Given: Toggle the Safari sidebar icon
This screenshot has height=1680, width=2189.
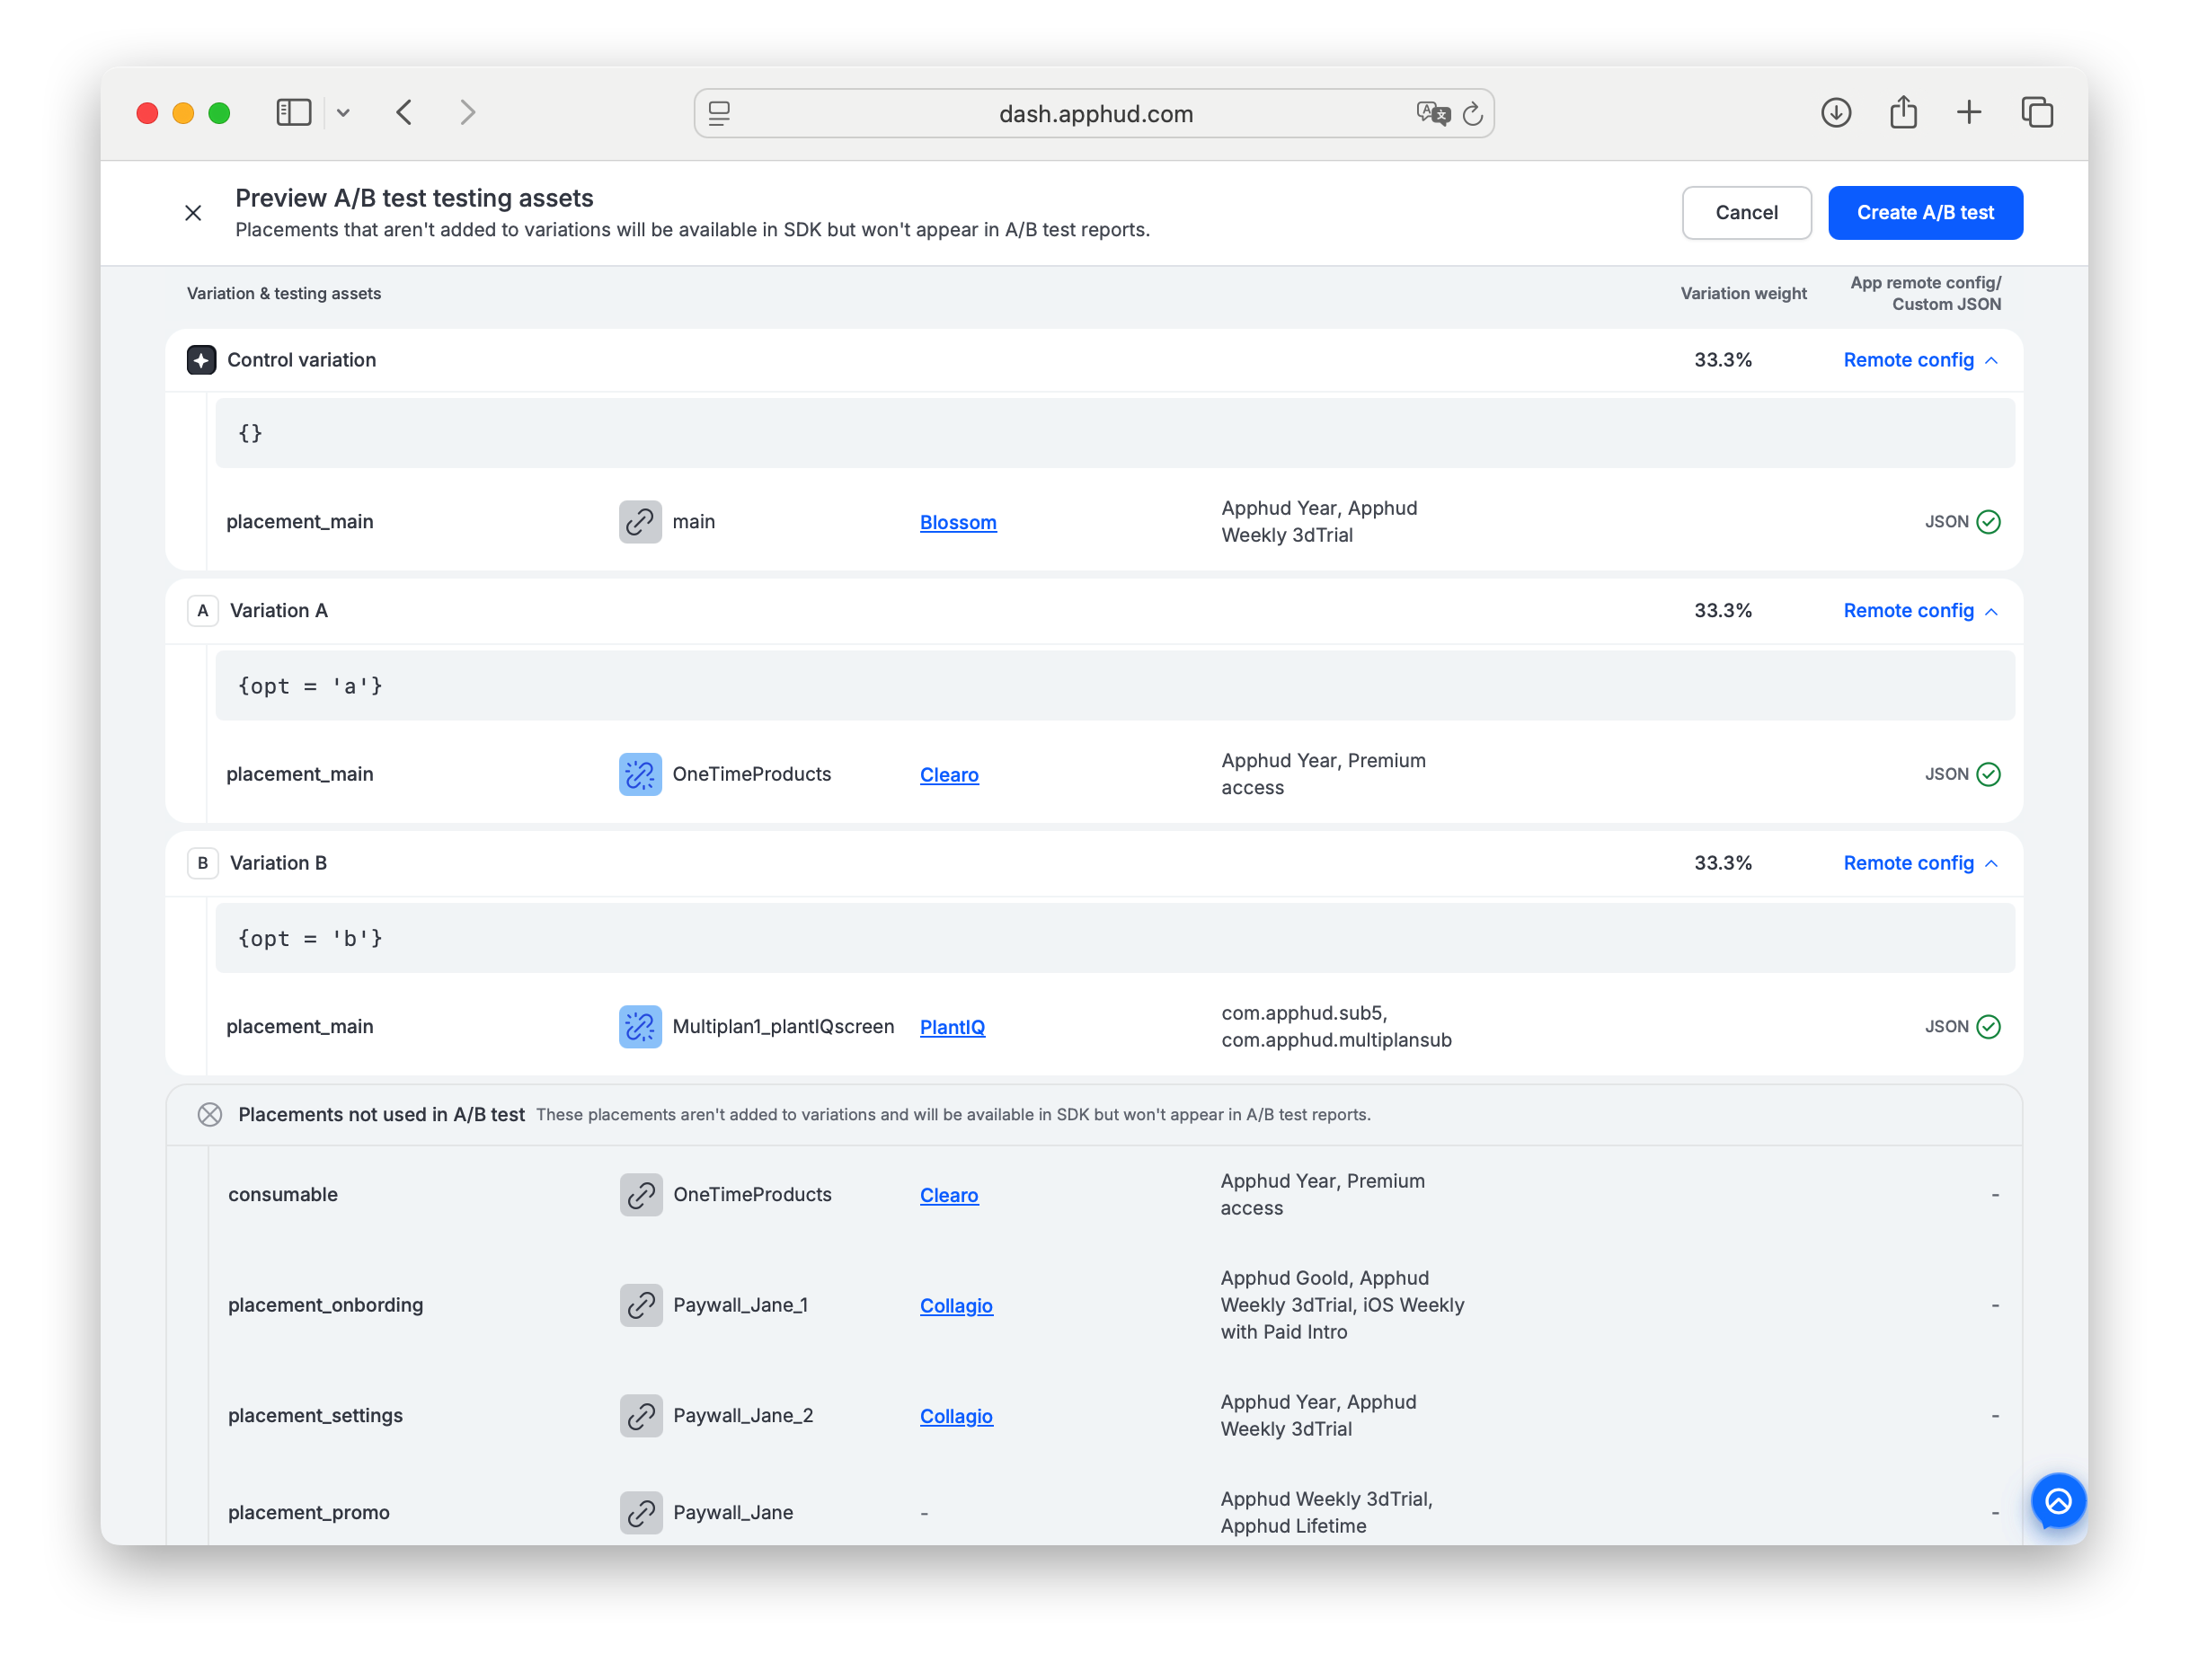Looking at the screenshot, I should 294,113.
